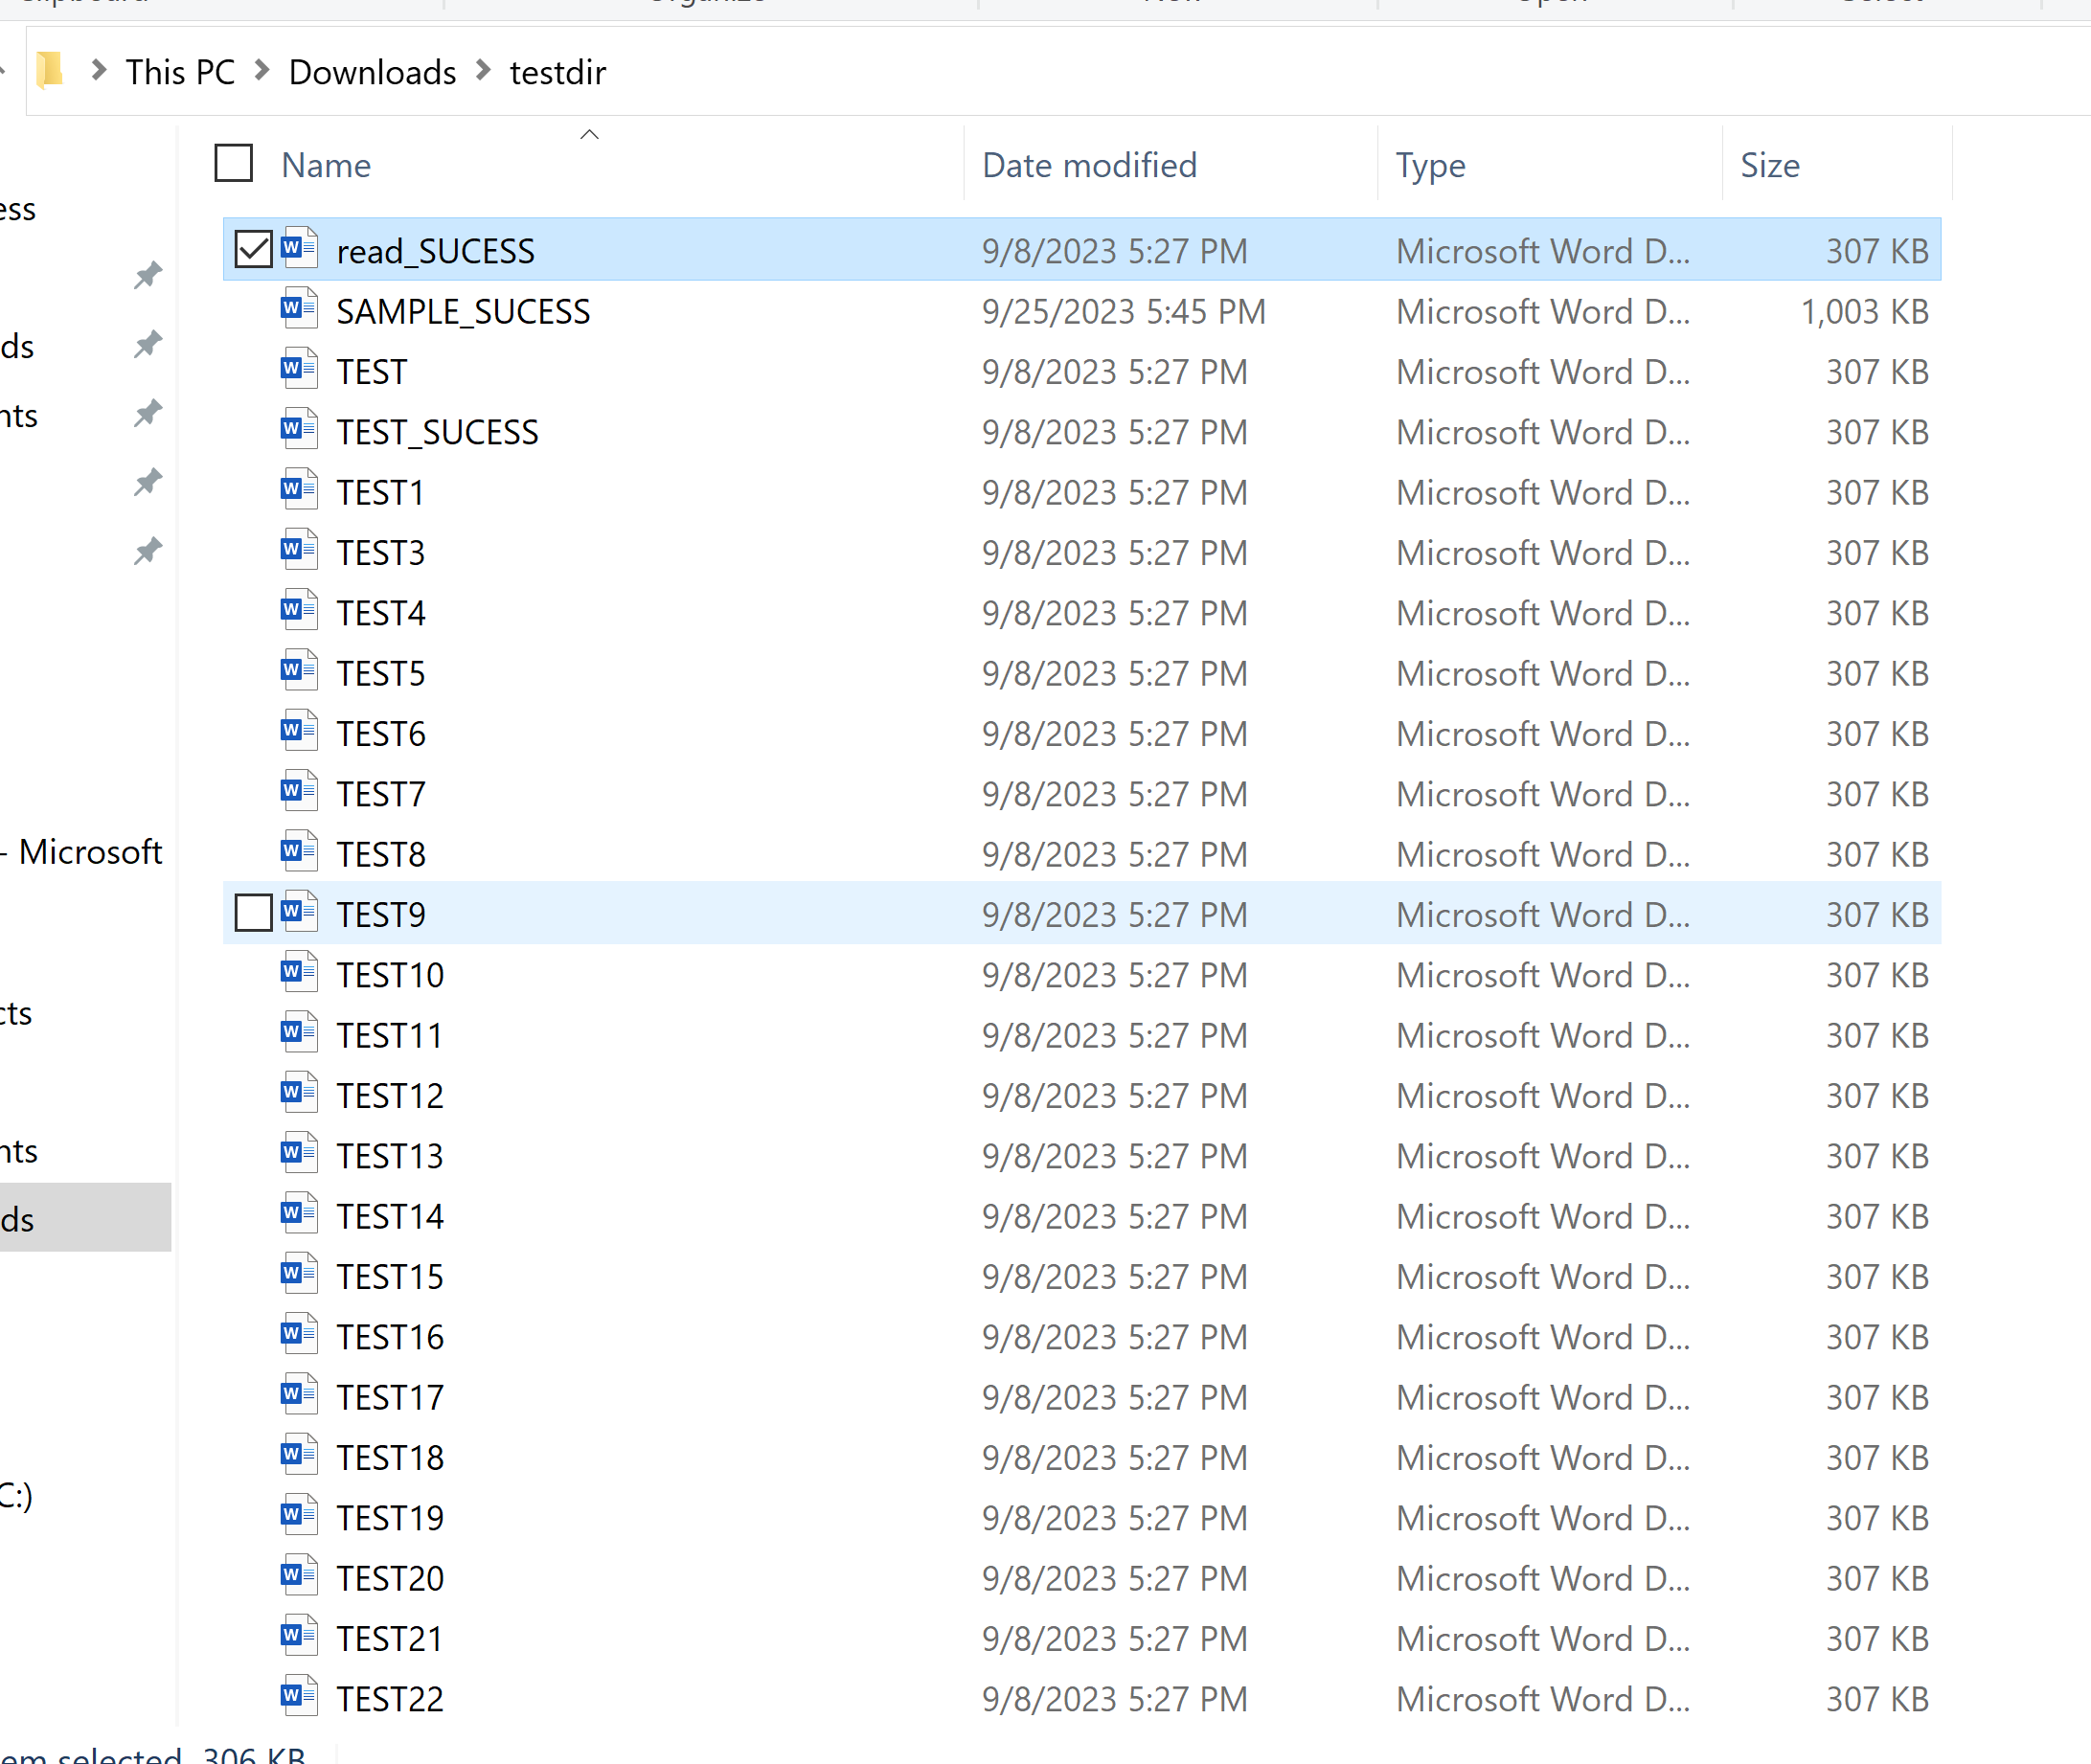Sort files by Name column

326,165
